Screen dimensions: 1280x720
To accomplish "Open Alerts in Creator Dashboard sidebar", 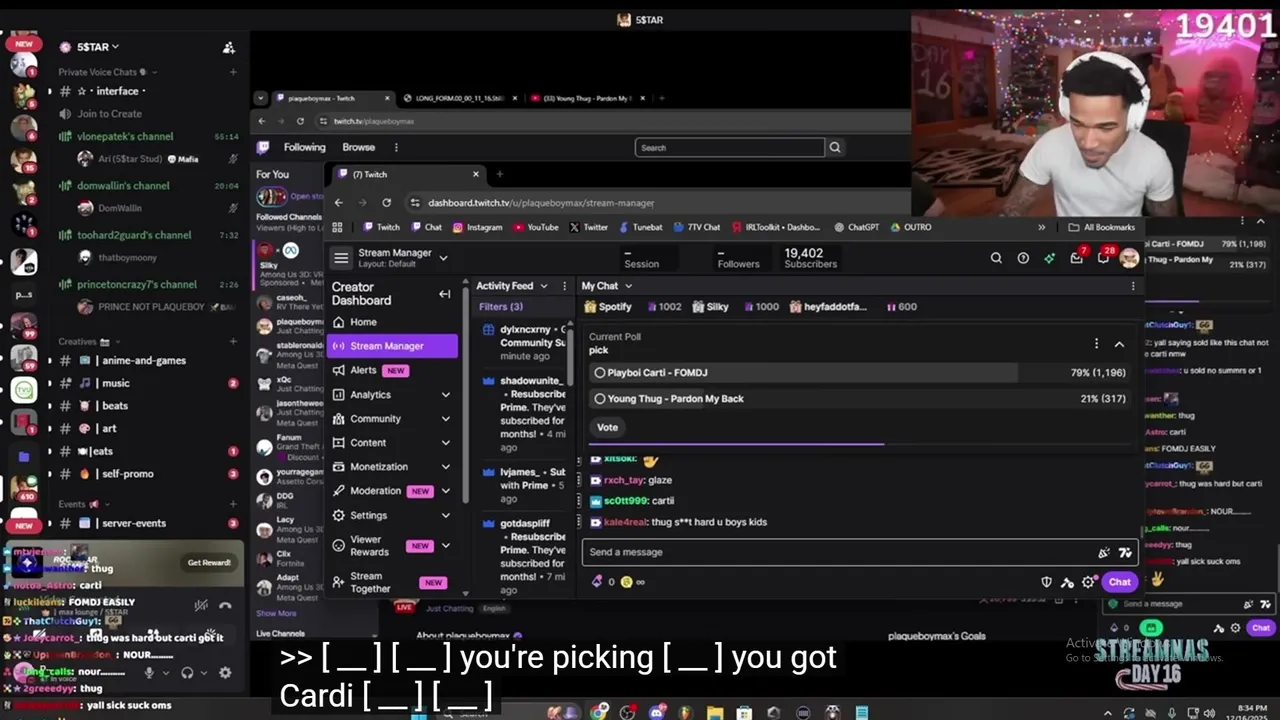I will point(363,370).
